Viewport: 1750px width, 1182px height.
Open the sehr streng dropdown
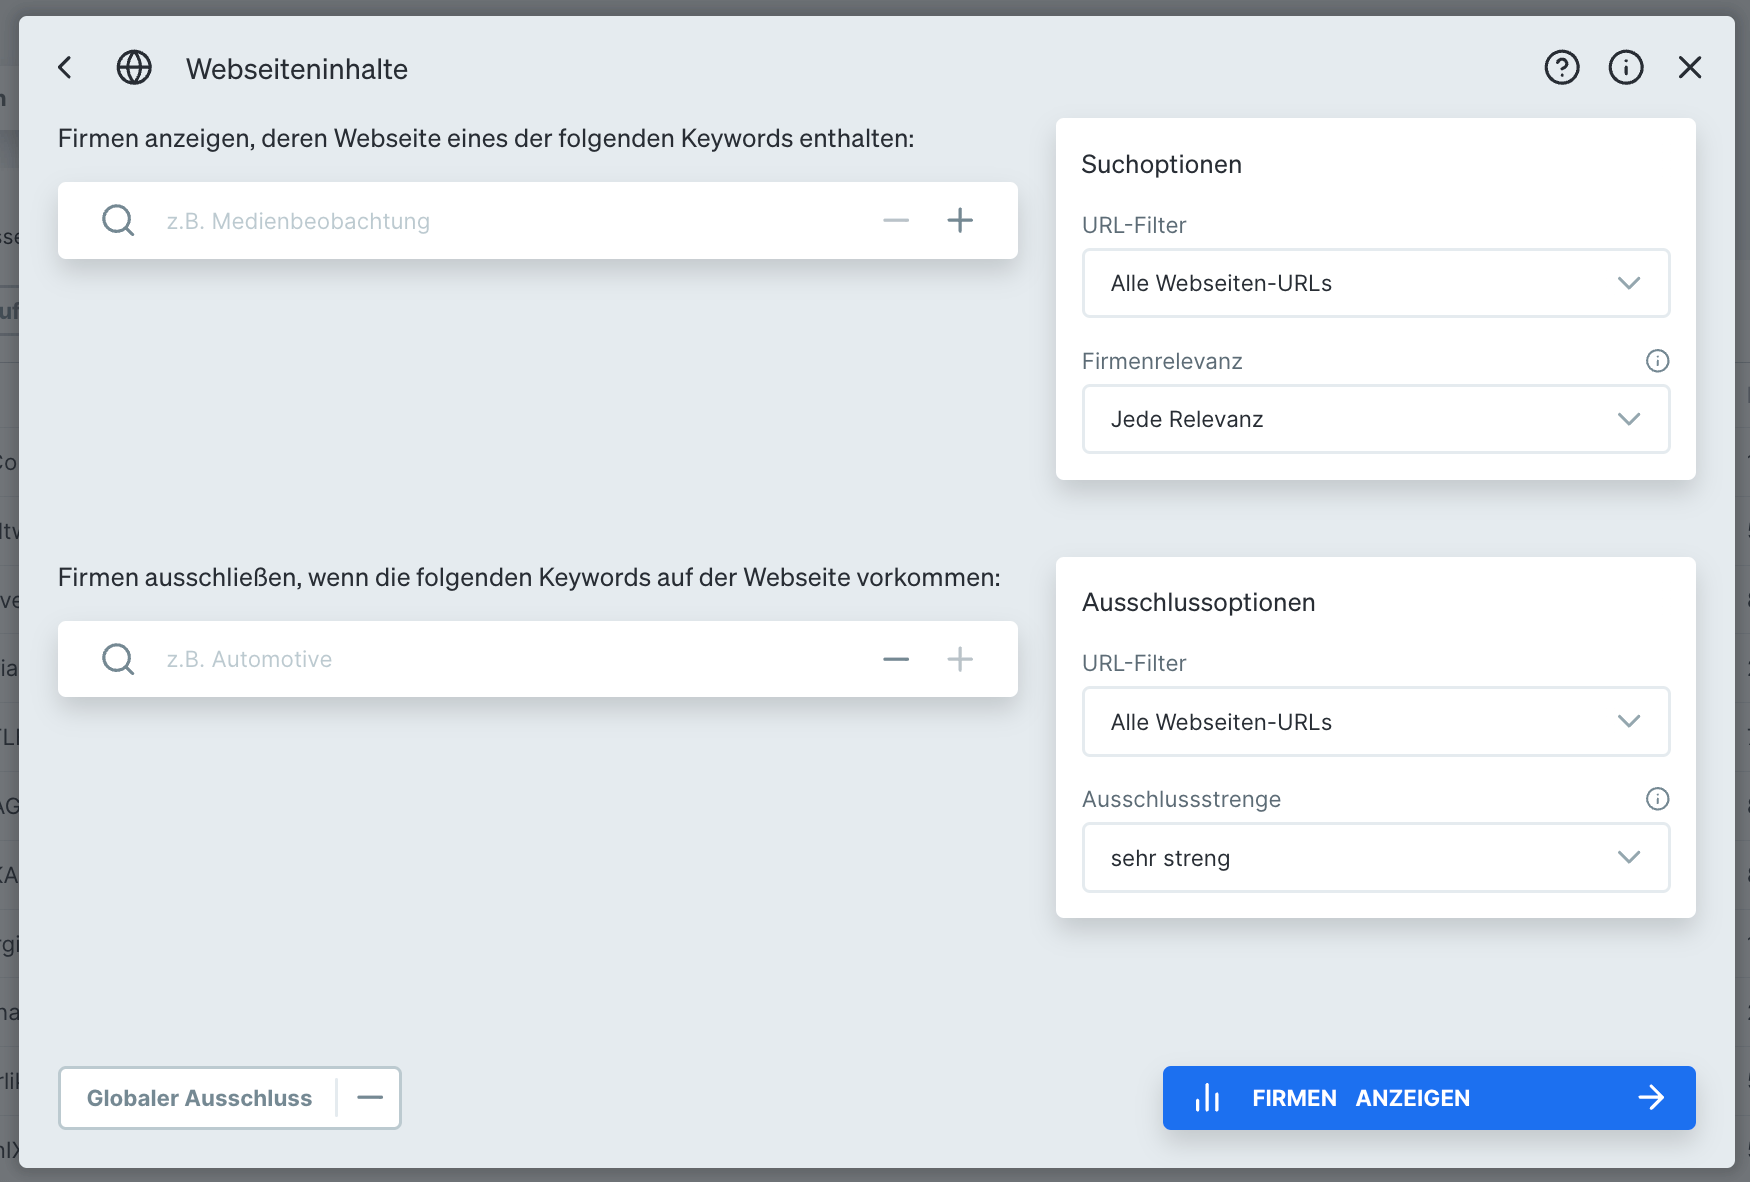[x=1375, y=857]
